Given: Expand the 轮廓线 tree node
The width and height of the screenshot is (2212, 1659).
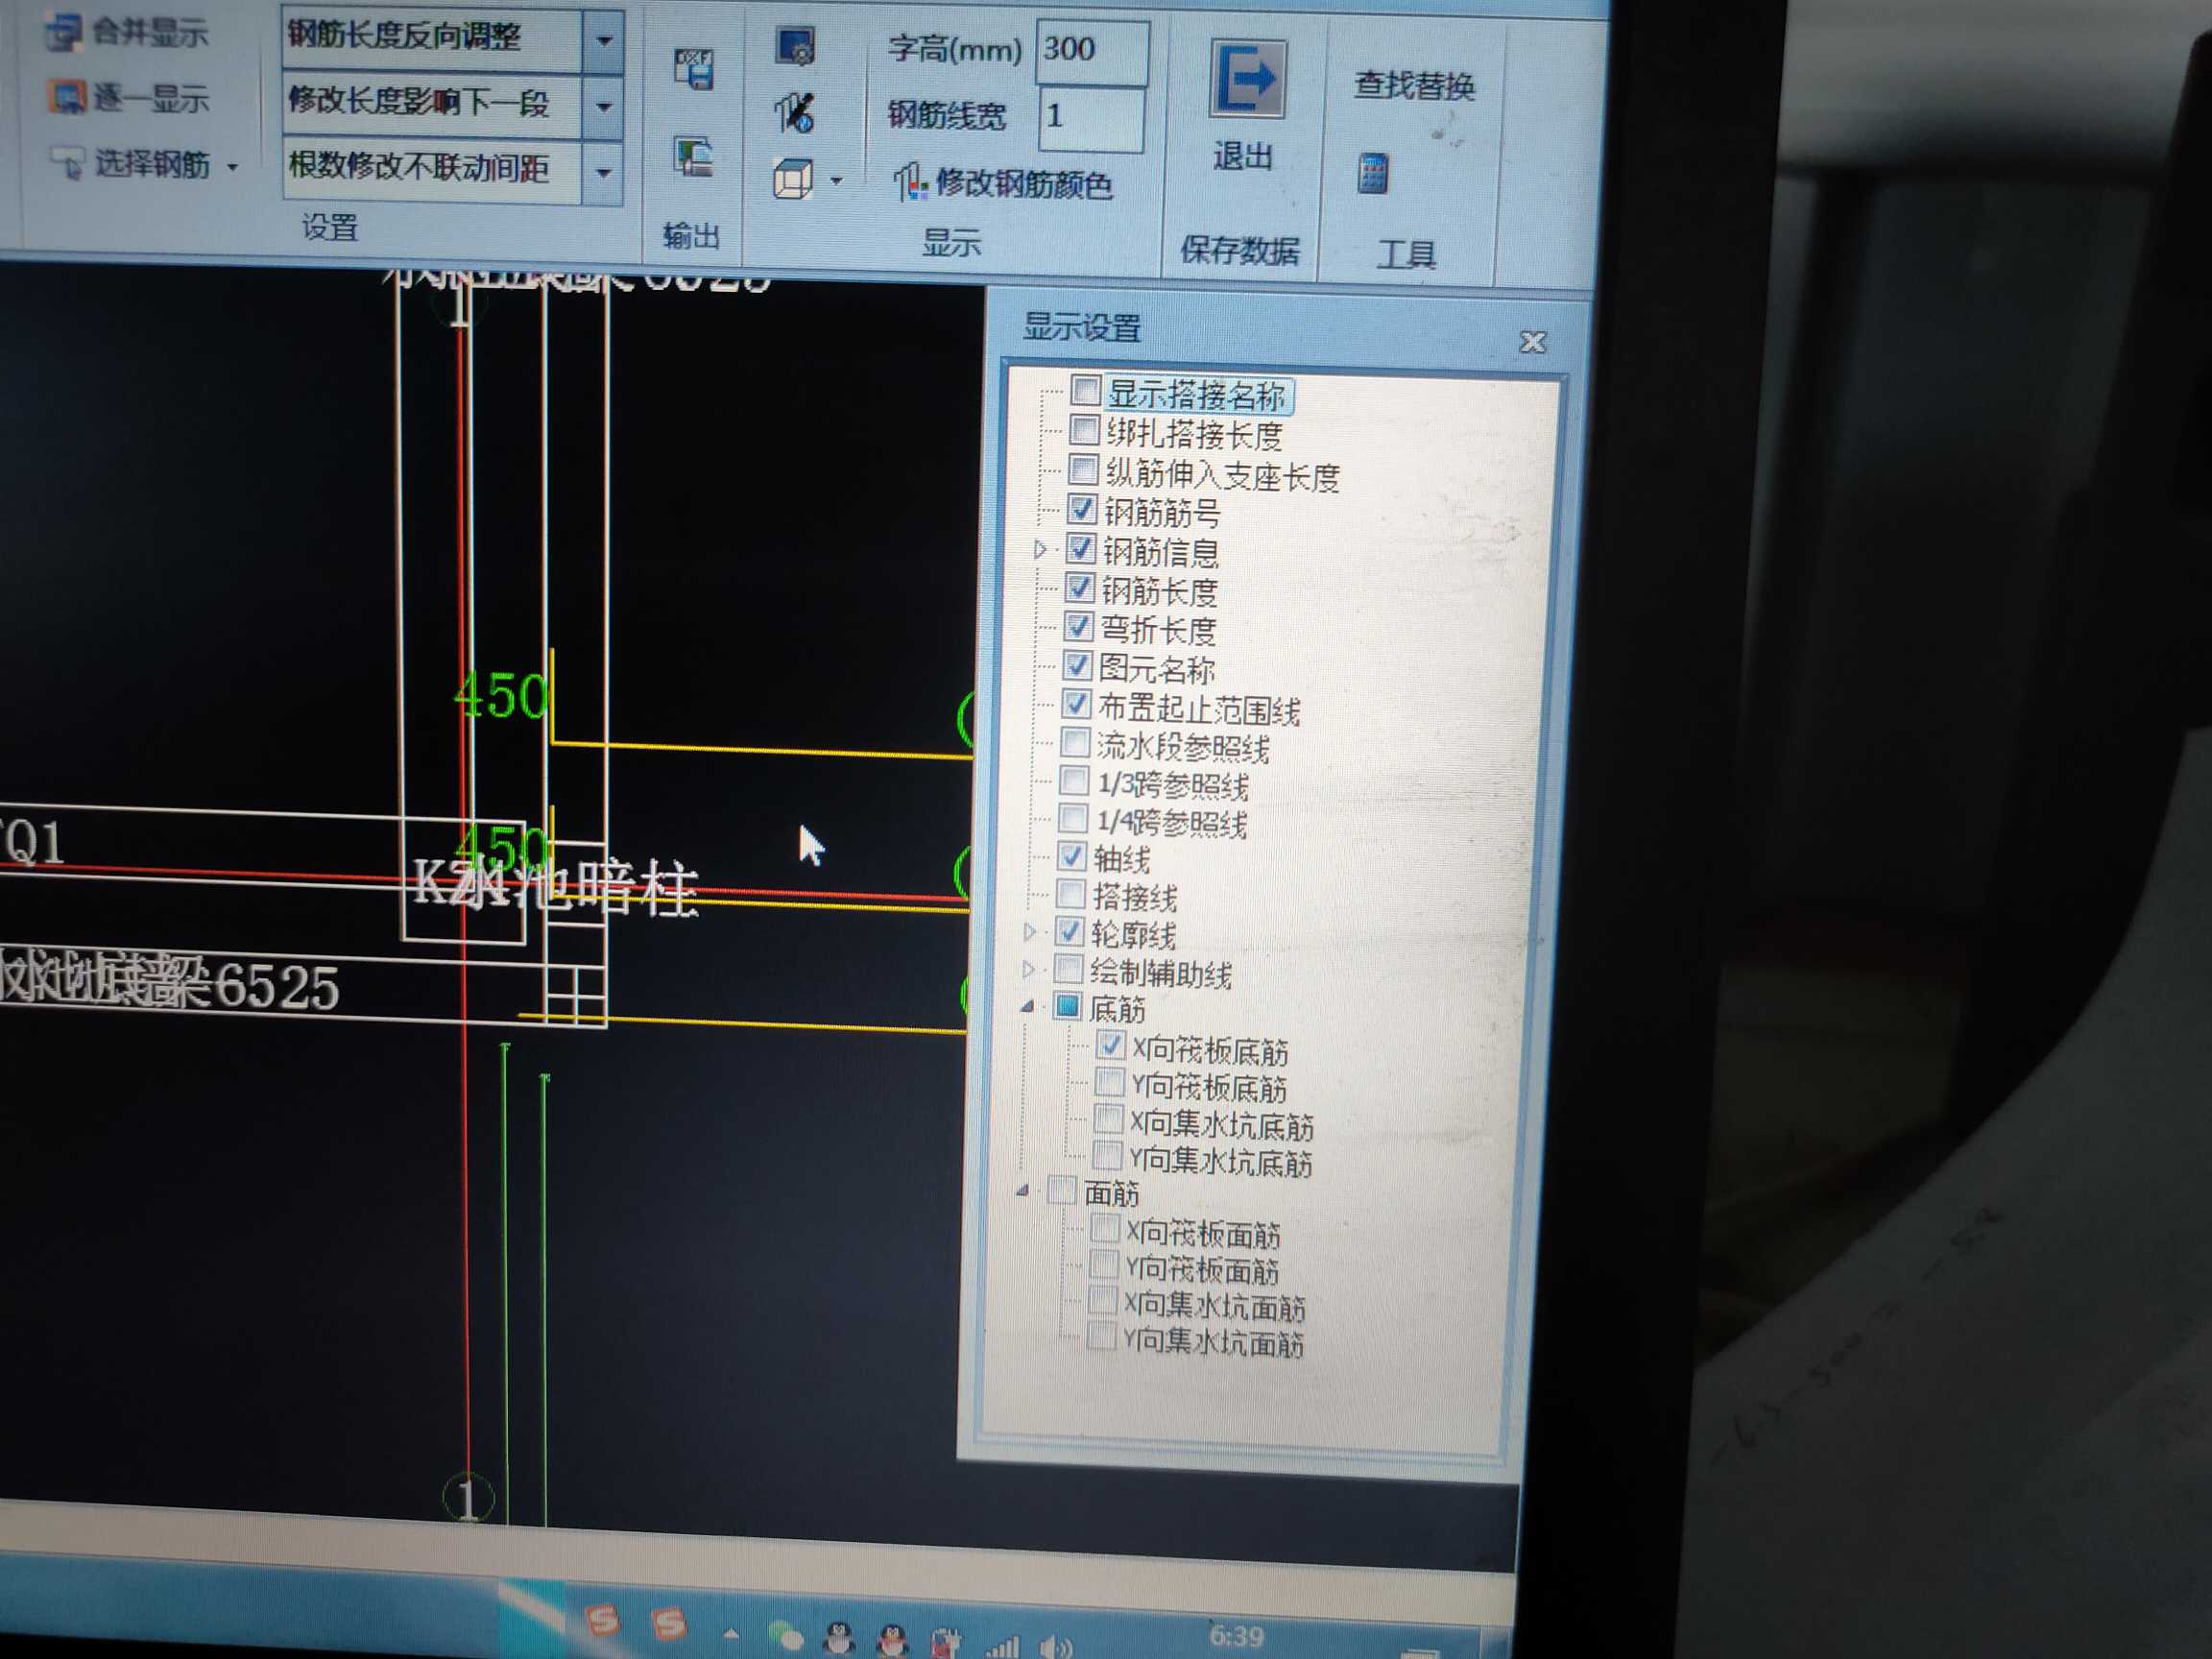Looking at the screenshot, I should 1030,932.
